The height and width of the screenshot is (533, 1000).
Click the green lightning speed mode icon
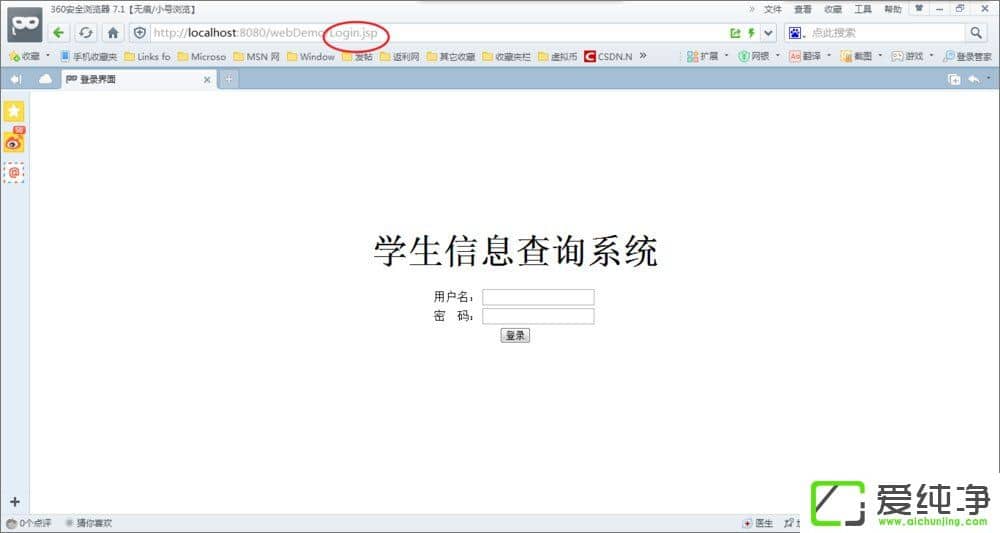[751, 33]
